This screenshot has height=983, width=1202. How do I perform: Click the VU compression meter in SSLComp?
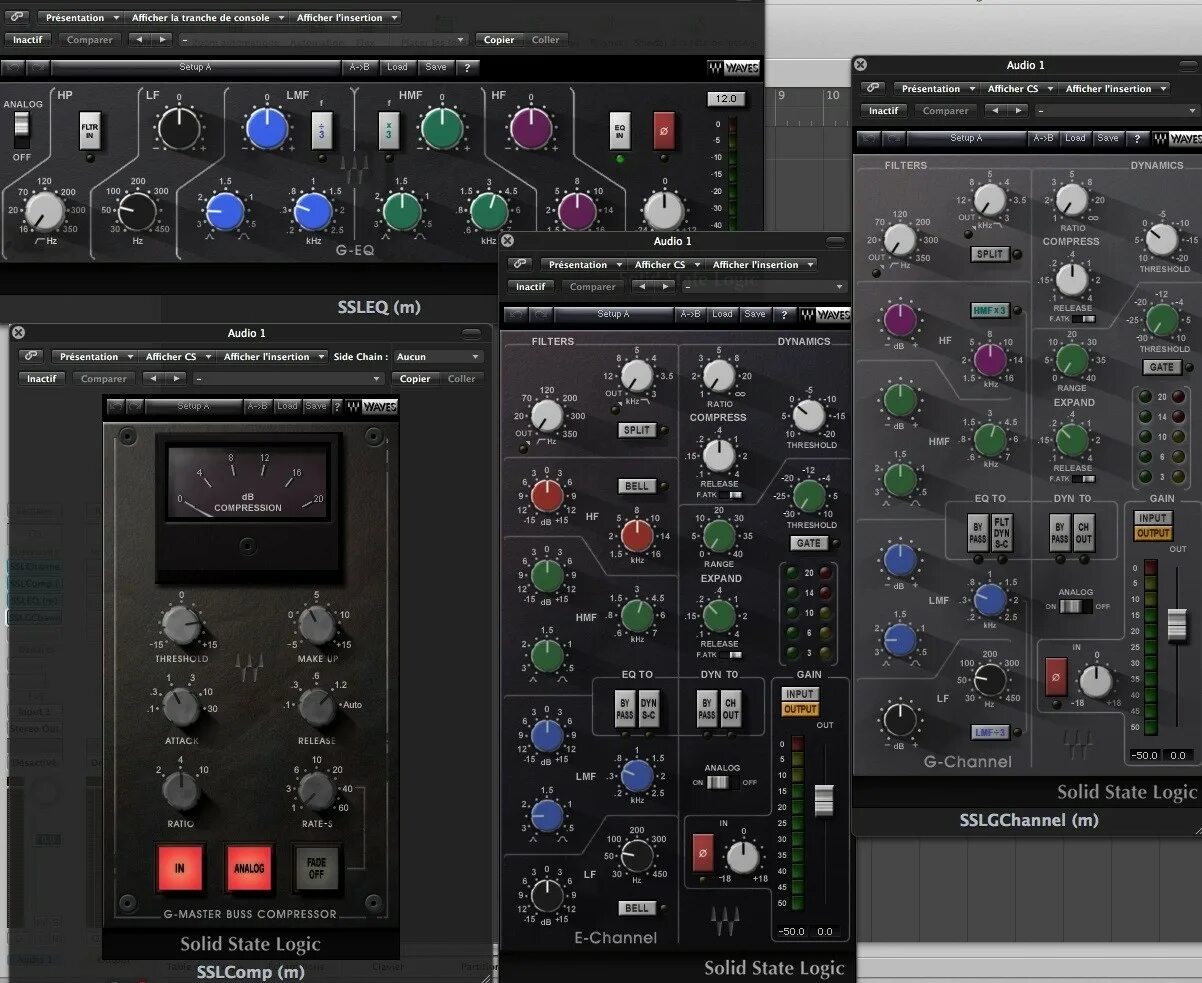247,484
